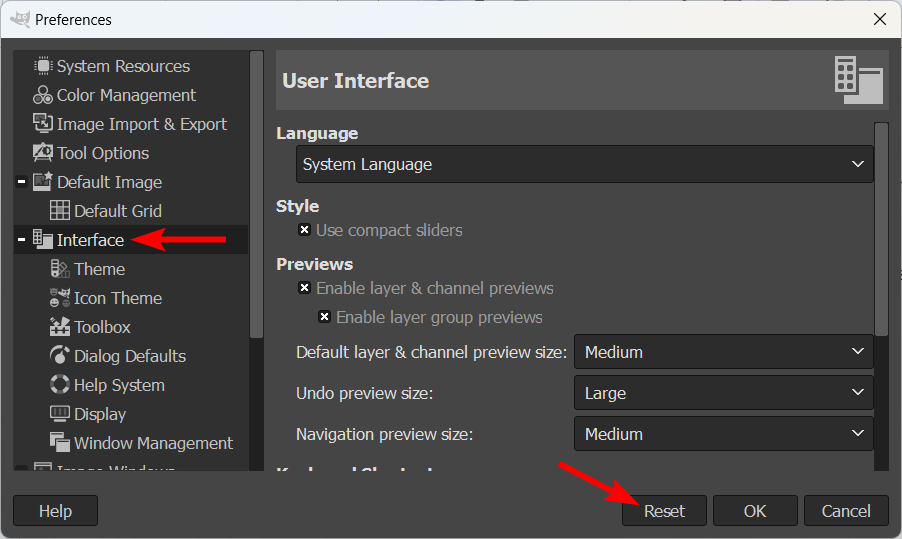Click the Color Management icon
The width and height of the screenshot is (902, 539).
pyautogui.click(x=42, y=95)
